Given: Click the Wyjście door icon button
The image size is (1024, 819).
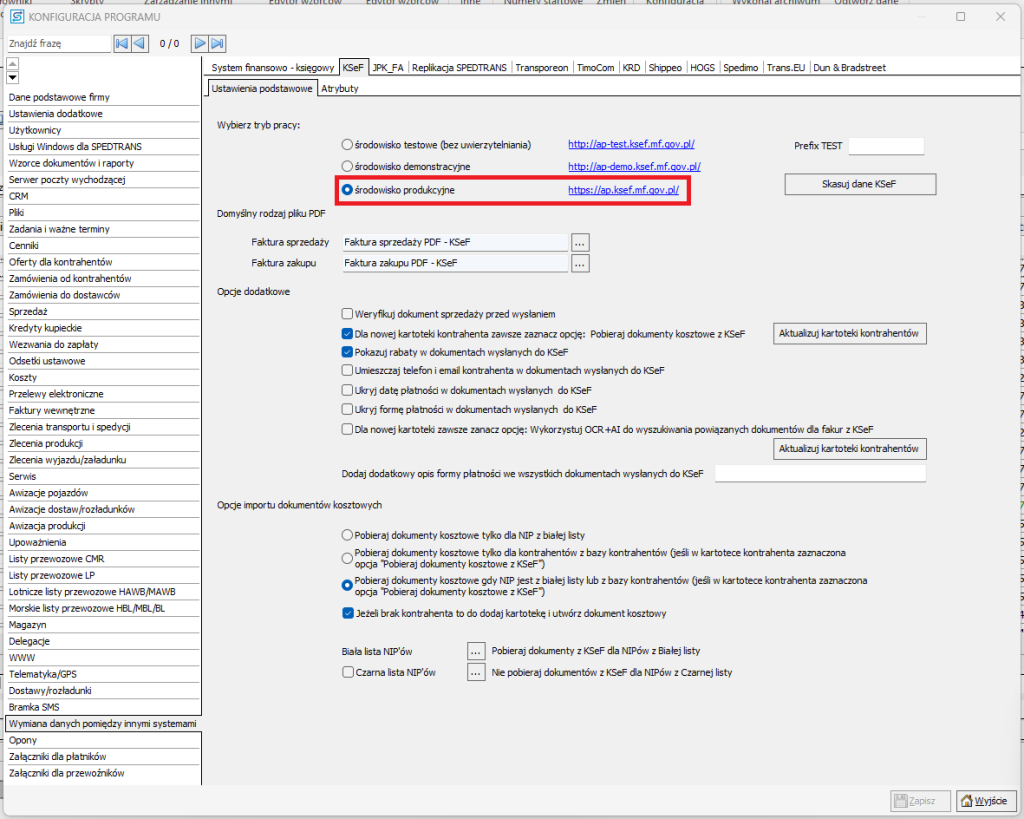Looking at the screenshot, I should click(x=981, y=801).
